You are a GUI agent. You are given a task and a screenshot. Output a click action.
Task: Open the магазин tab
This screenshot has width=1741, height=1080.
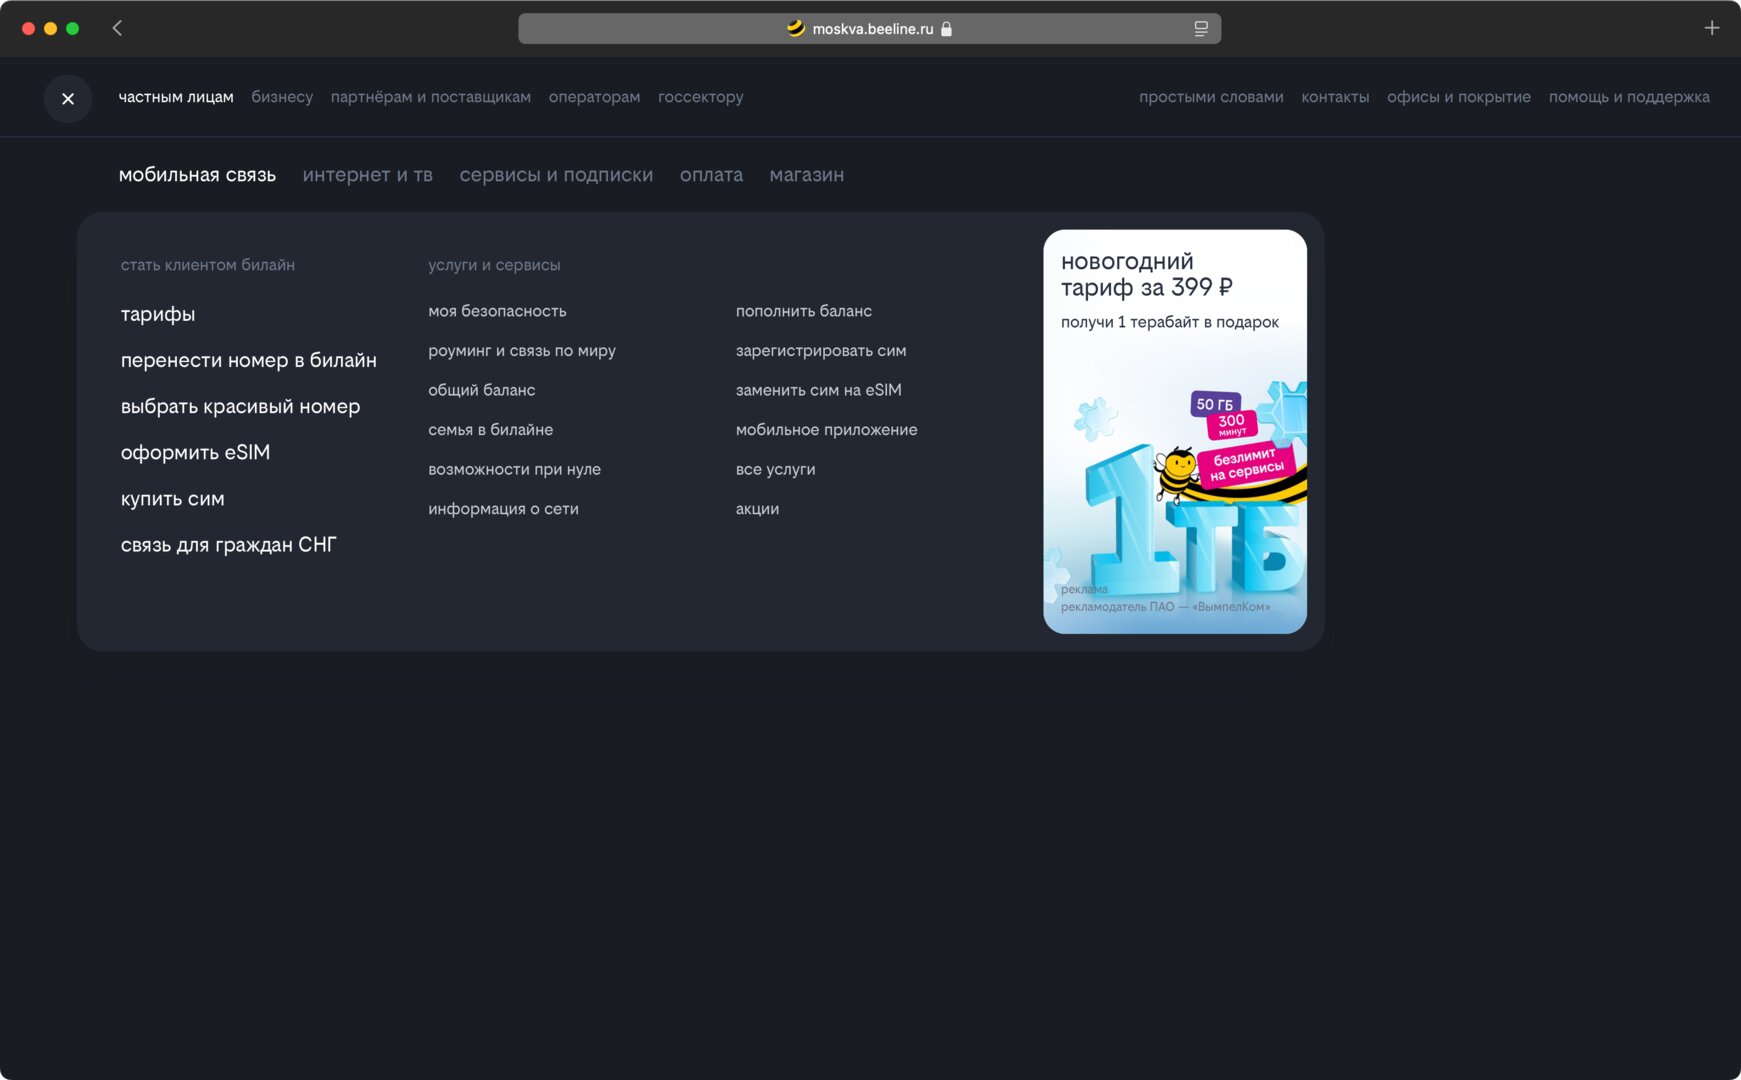pos(806,175)
